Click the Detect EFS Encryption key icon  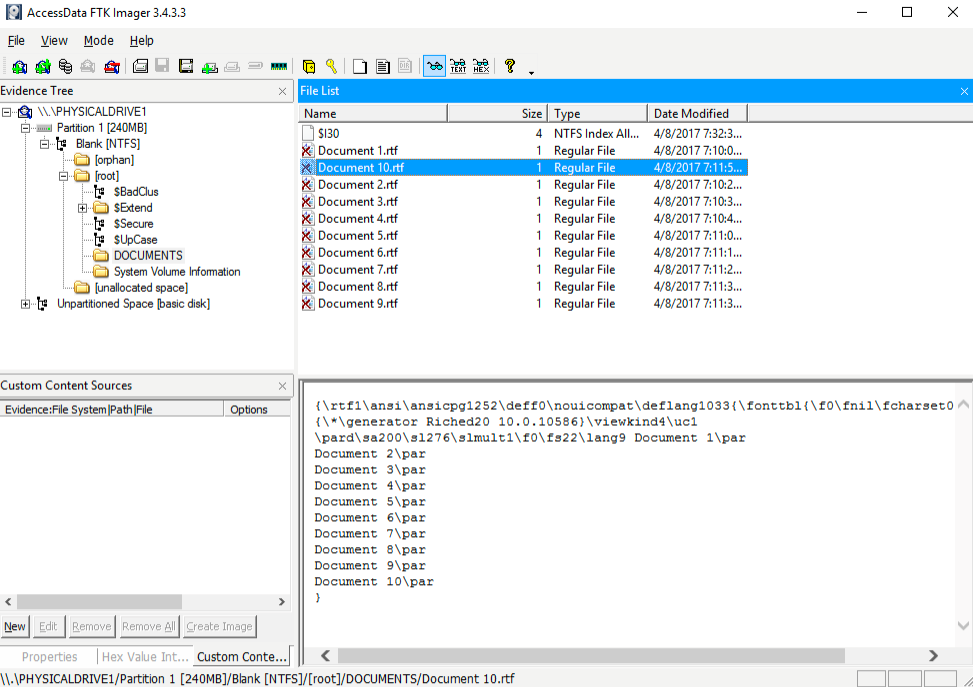click(x=331, y=67)
